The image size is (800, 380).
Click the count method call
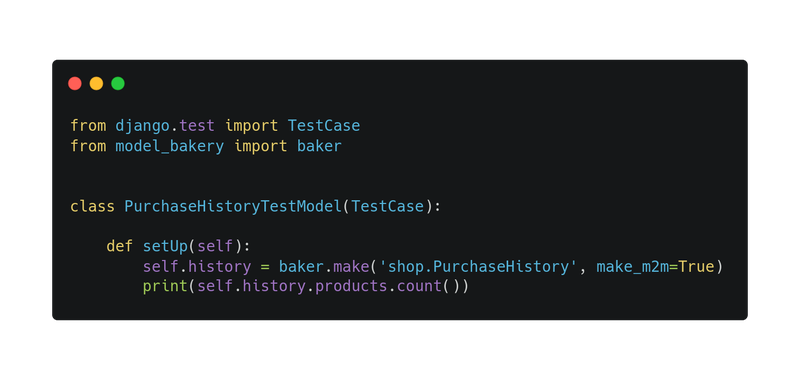[419, 287]
